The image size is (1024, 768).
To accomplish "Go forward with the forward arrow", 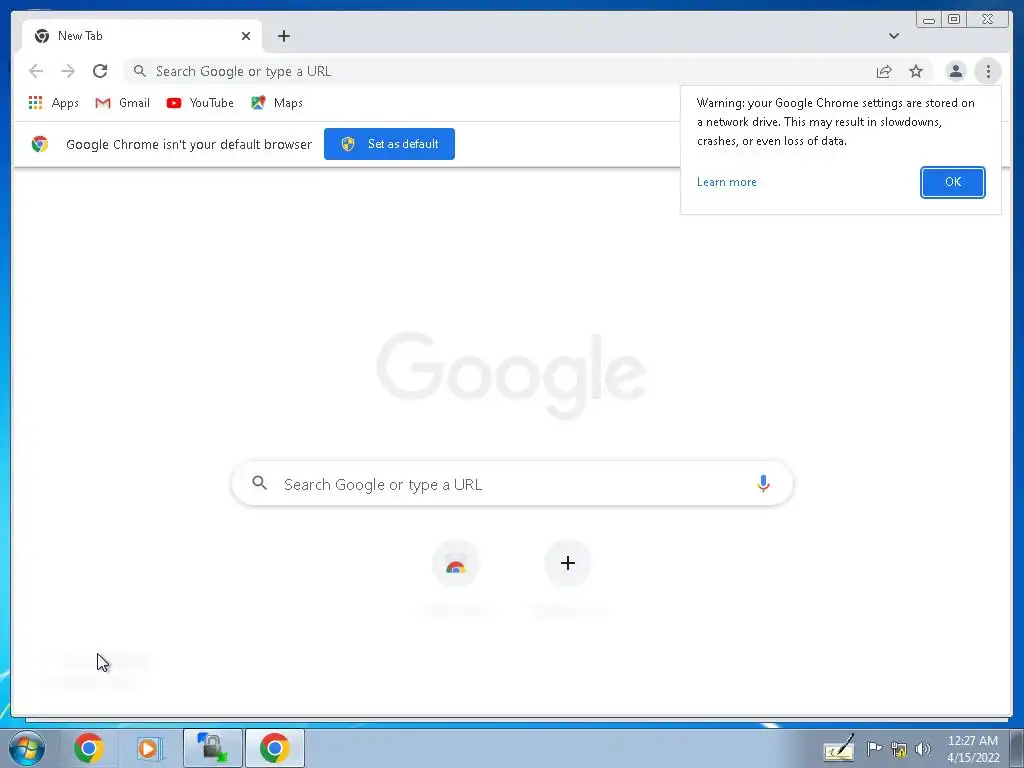I will [x=68, y=71].
